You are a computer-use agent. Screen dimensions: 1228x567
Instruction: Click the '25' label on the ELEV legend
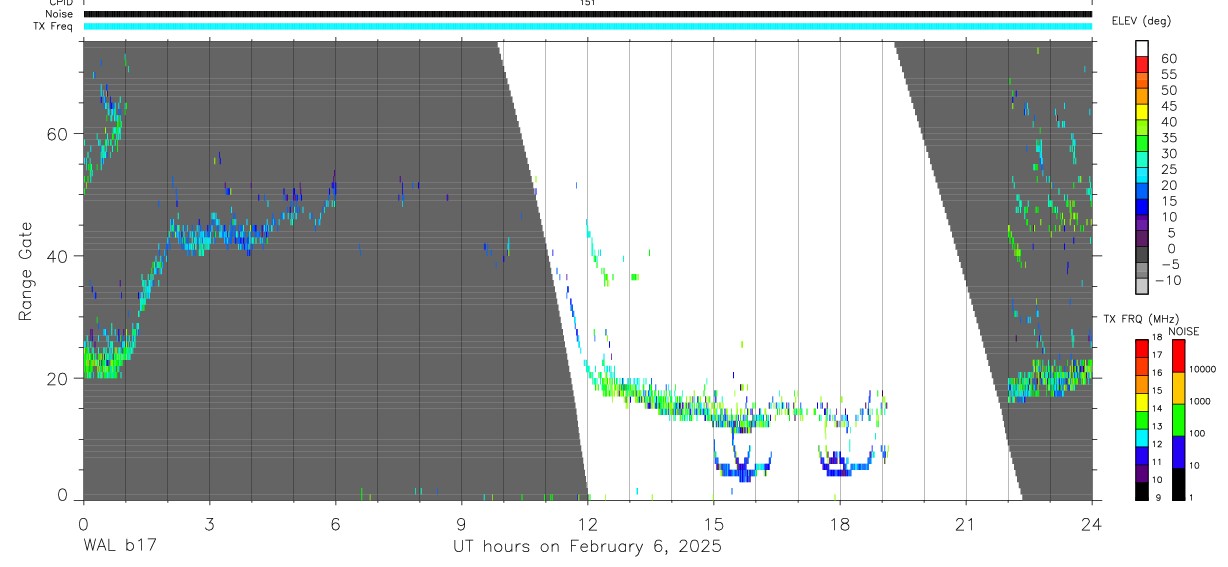coord(1168,170)
